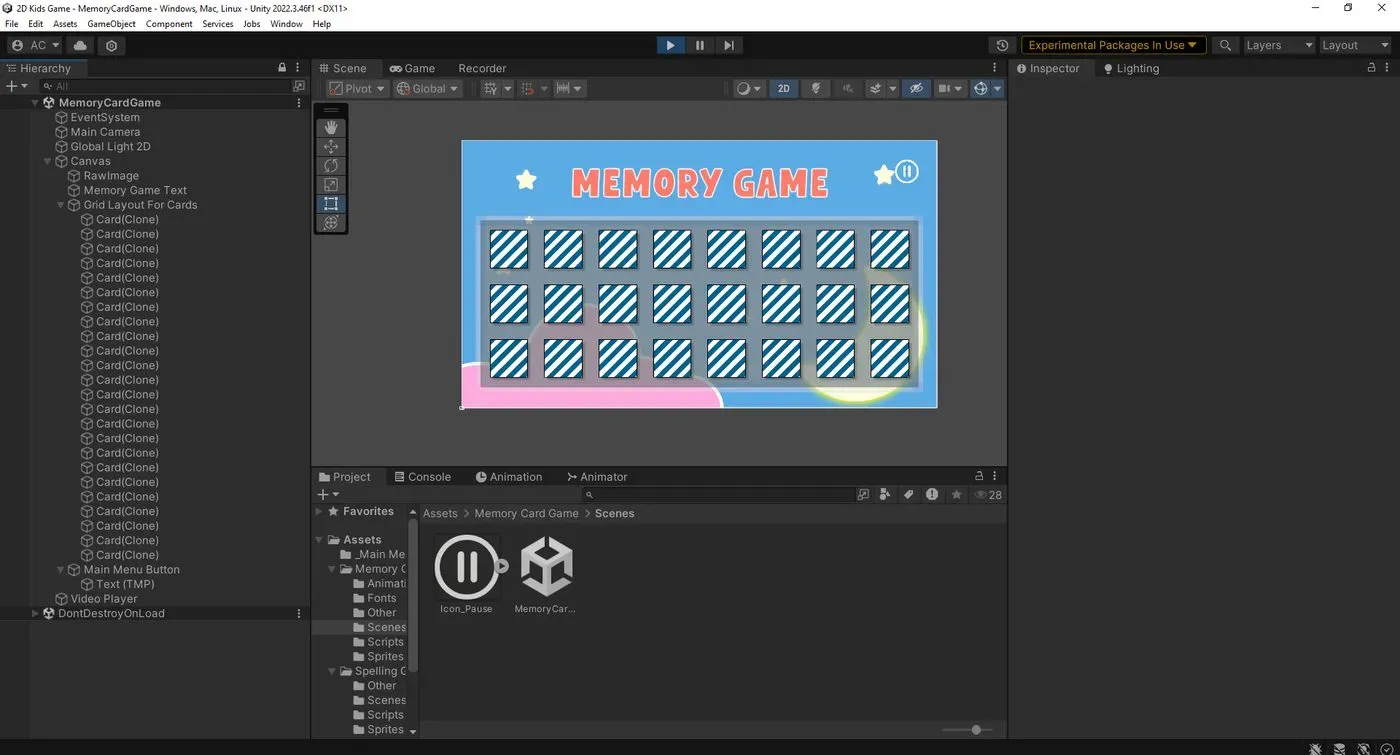Click the Search by Type icon in Project
This screenshot has height=755, width=1400.
[885, 494]
